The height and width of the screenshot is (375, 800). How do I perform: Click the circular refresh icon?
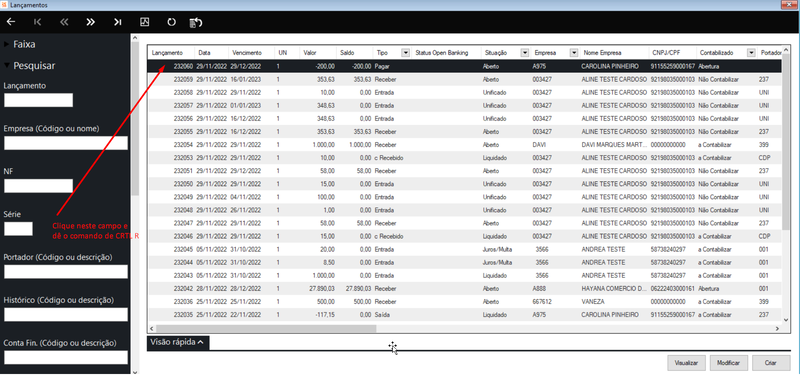(x=171, y=22)
